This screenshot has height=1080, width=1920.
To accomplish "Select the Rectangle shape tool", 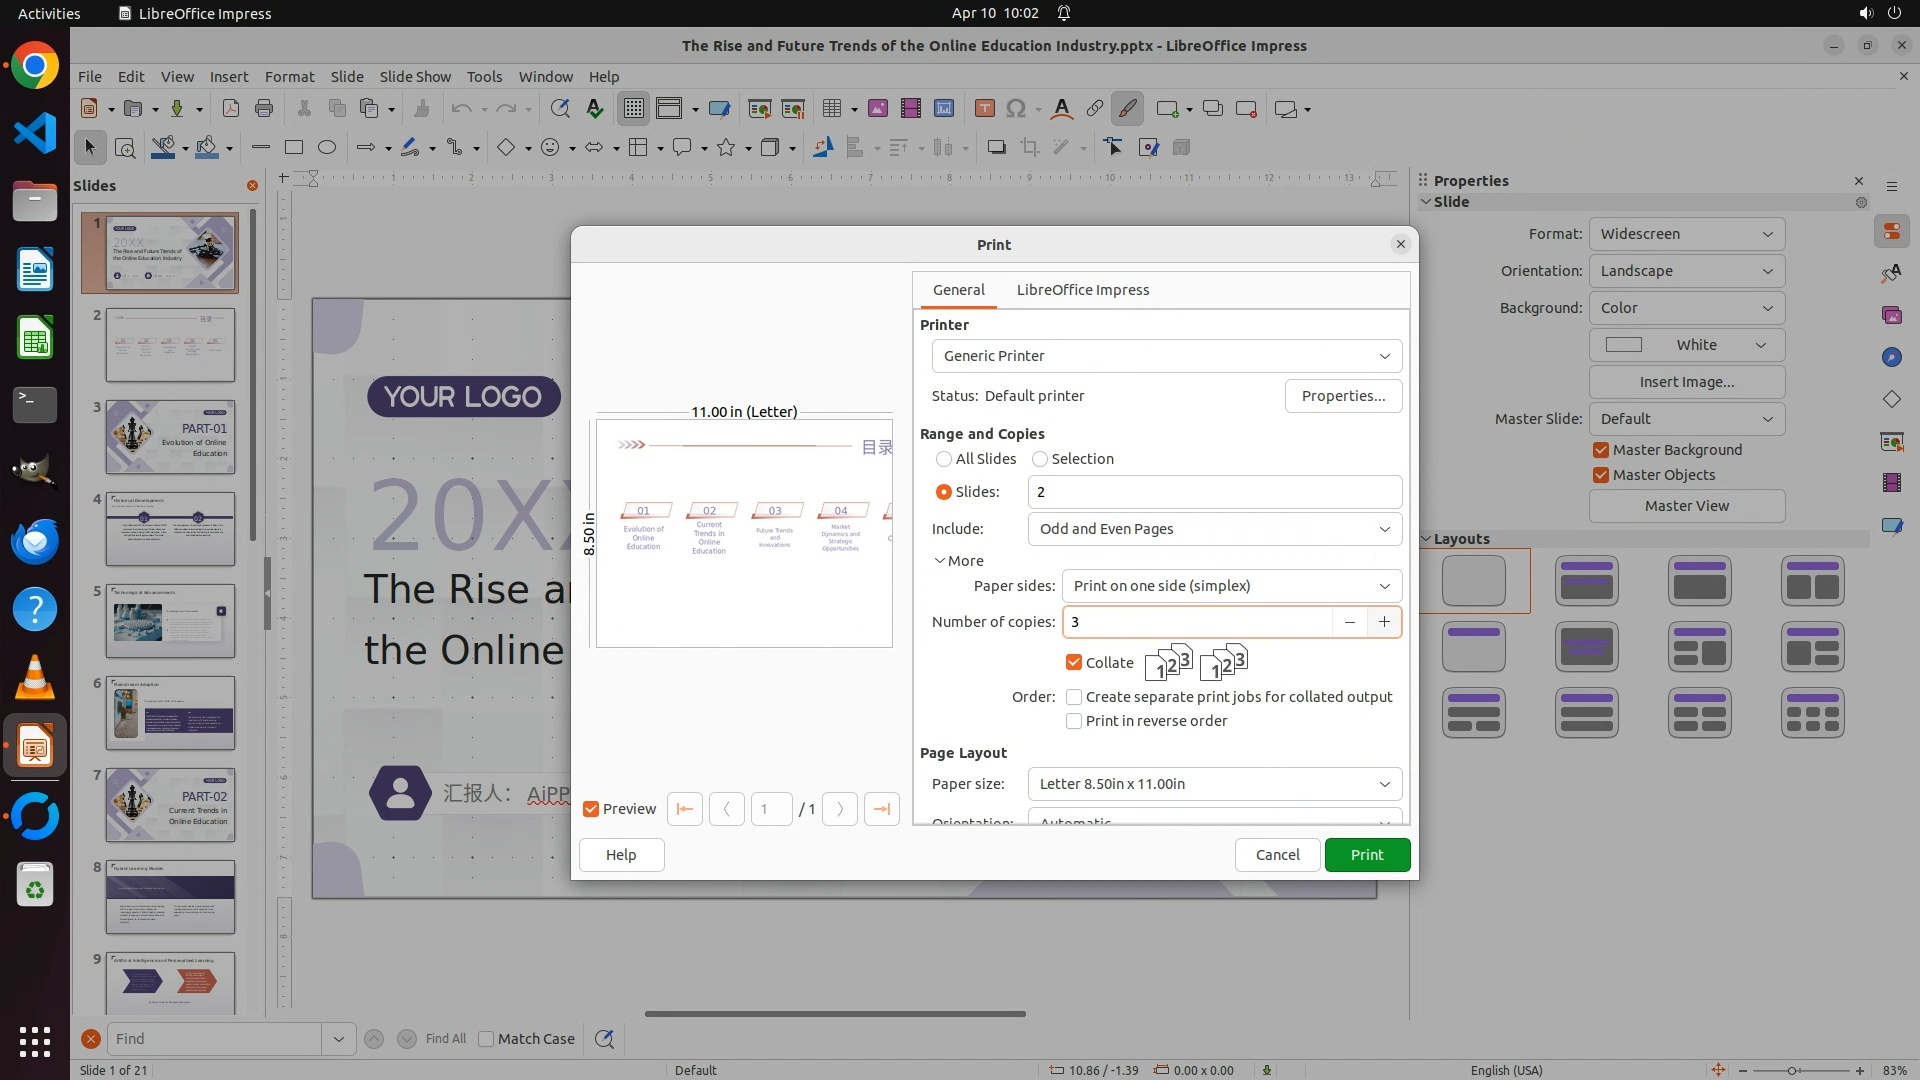I will (x=294, y=148).
